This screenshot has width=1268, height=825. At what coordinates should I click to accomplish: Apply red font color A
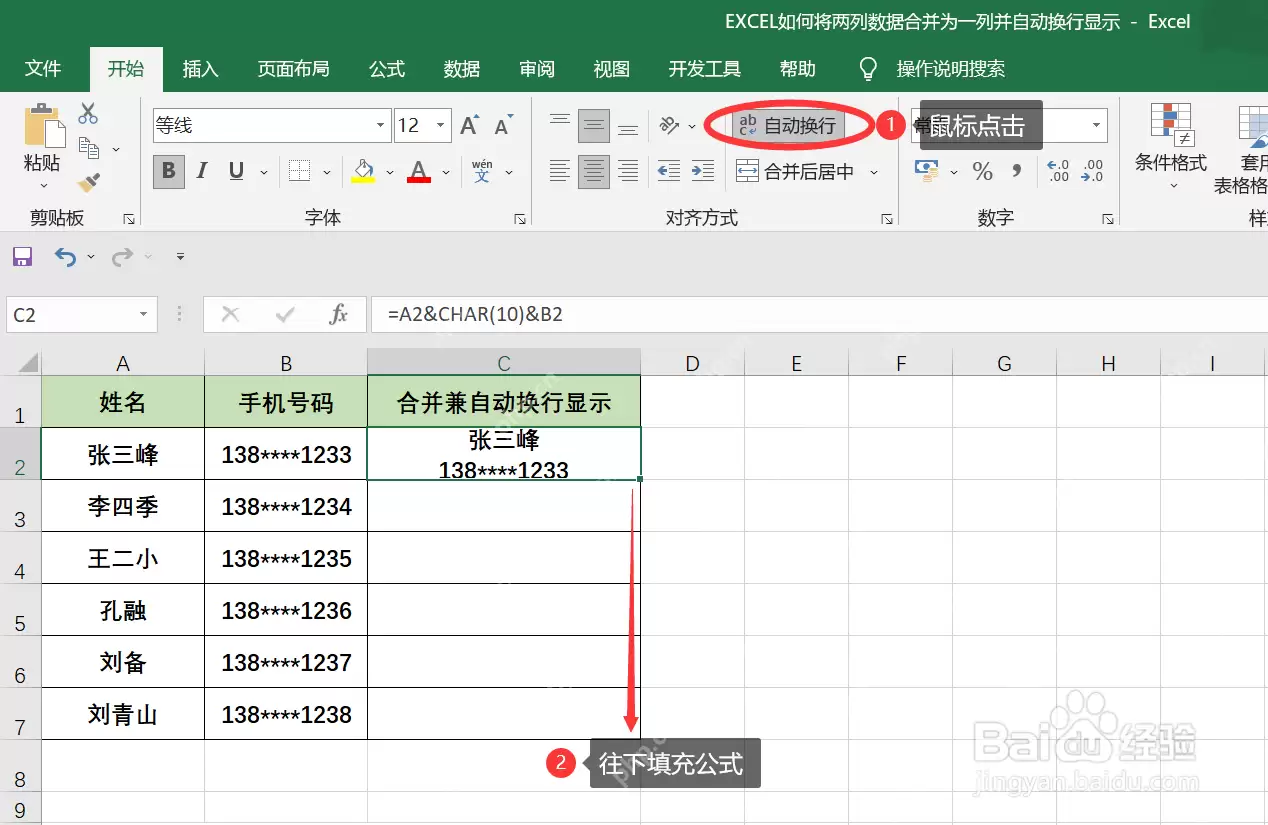click(419, 171)
